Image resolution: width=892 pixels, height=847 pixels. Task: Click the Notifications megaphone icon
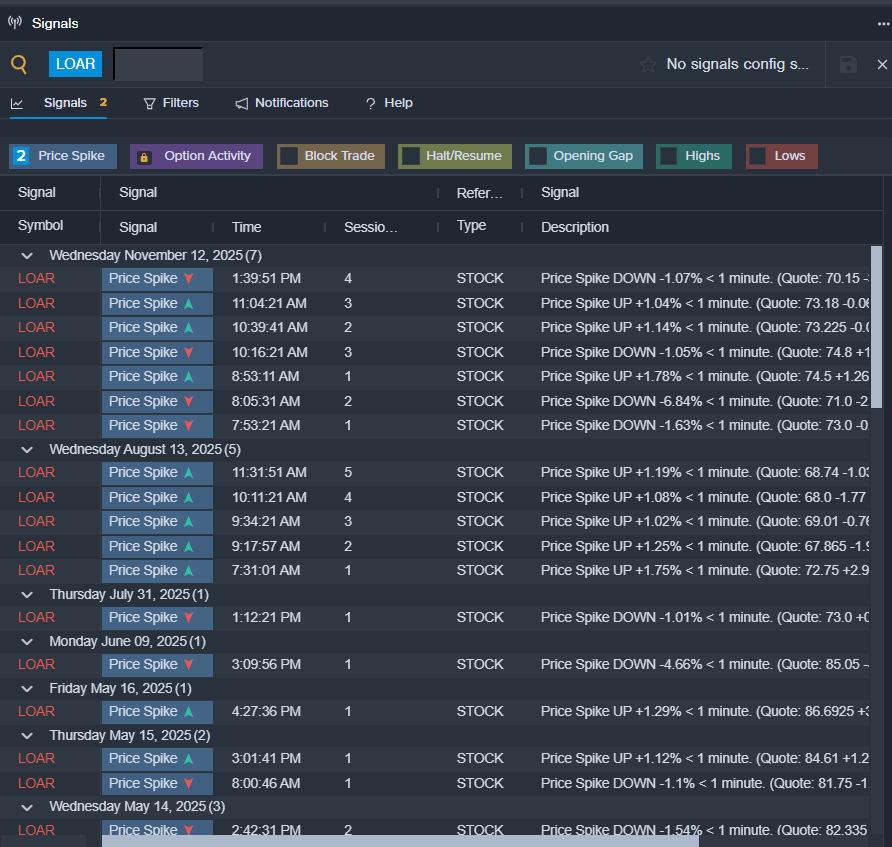point(242,103)
